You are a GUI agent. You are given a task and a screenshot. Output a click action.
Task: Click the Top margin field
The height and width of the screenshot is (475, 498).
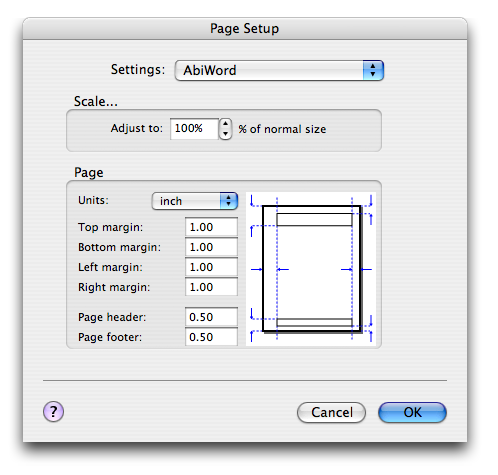click(211, 227)
